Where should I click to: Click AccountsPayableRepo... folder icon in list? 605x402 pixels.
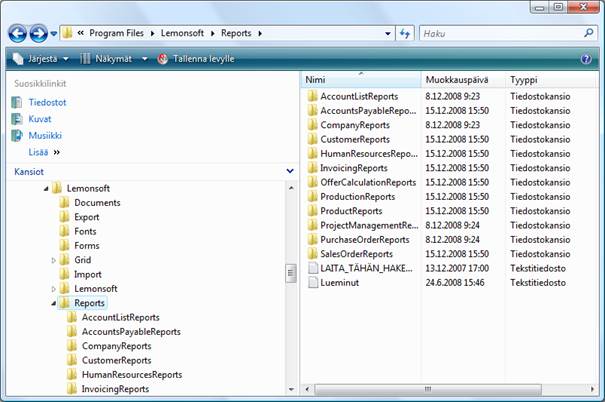313,110
